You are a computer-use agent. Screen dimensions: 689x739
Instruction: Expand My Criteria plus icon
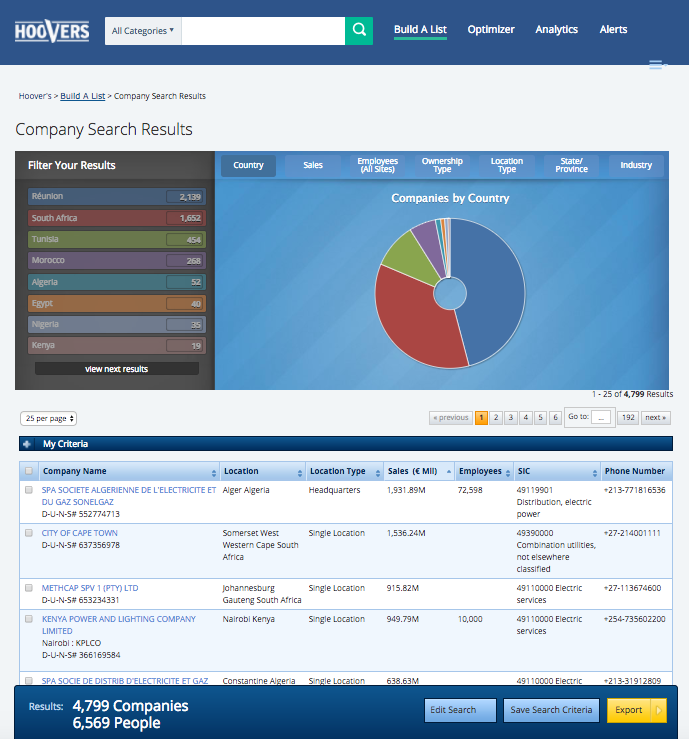[x=27, y=444]
